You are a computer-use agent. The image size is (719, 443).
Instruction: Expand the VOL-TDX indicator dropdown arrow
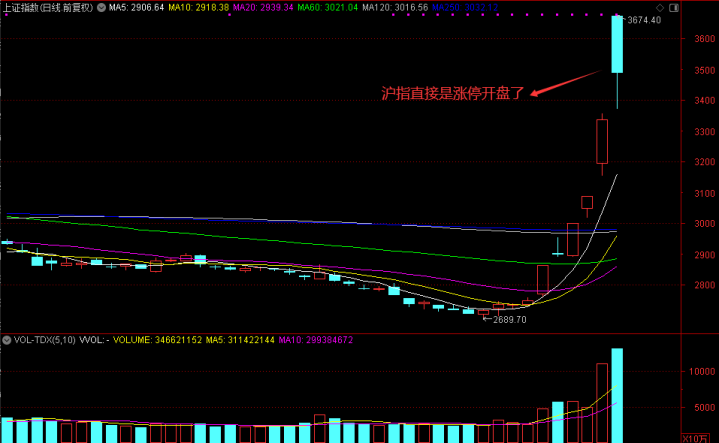coord(6,340)
